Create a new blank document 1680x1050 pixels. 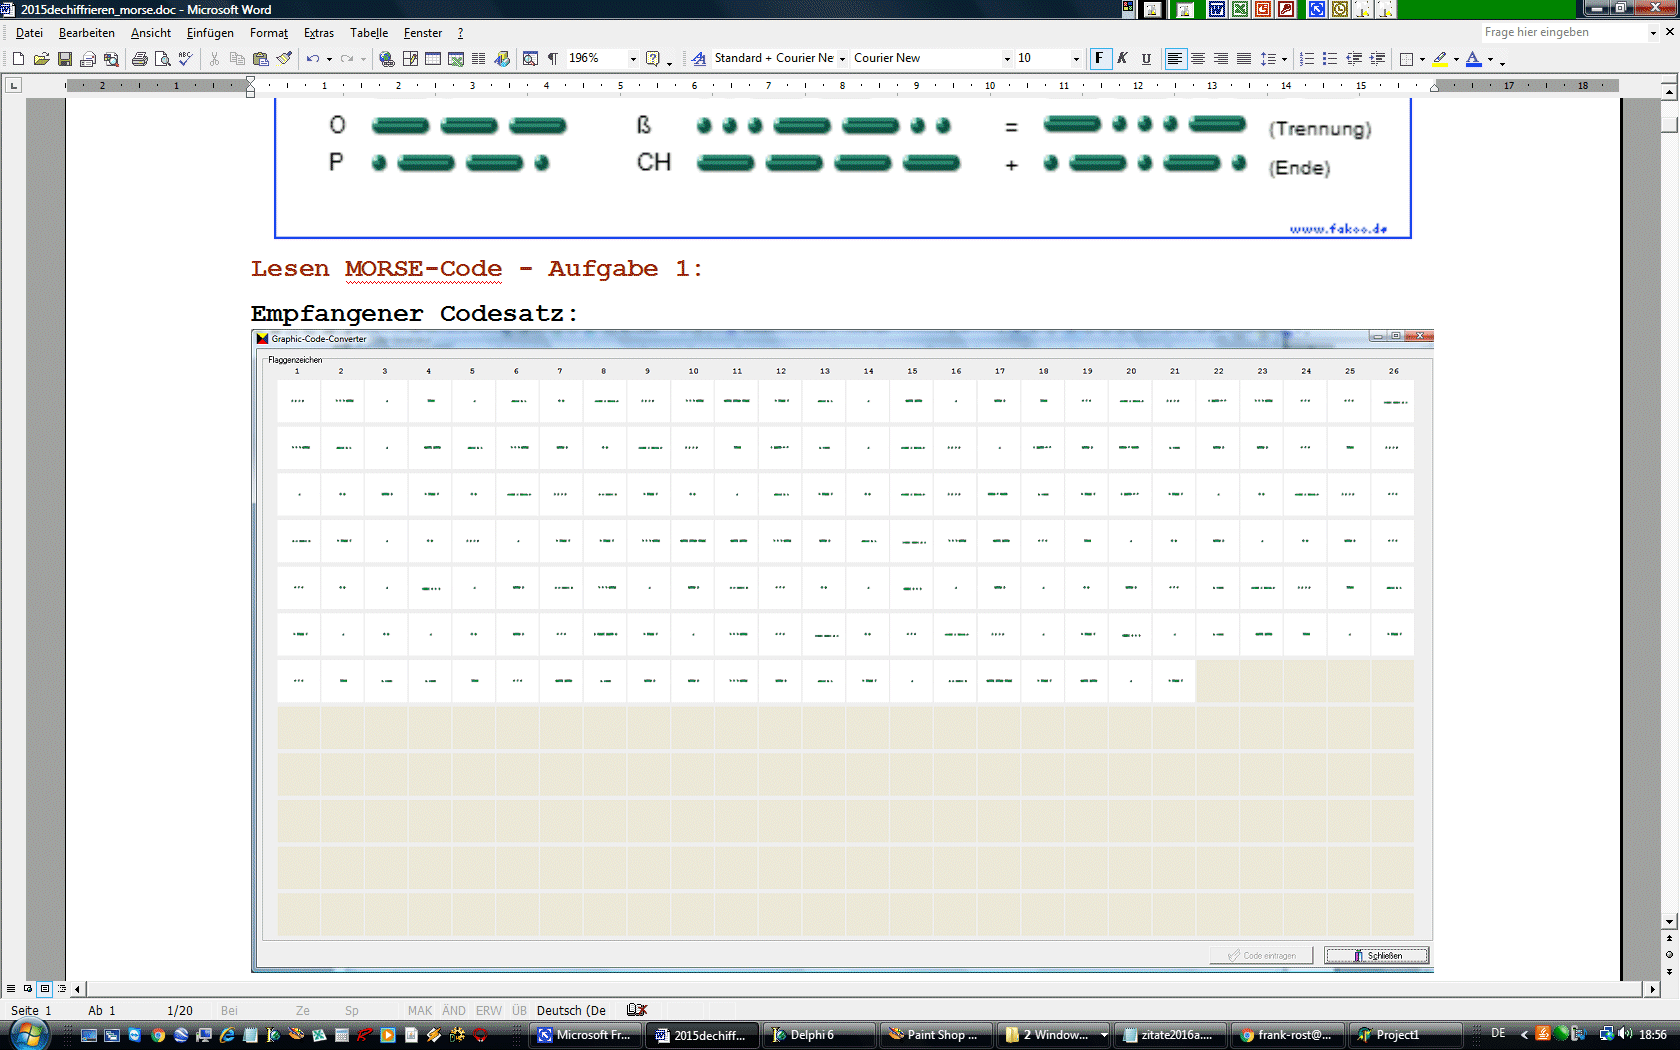18,59
